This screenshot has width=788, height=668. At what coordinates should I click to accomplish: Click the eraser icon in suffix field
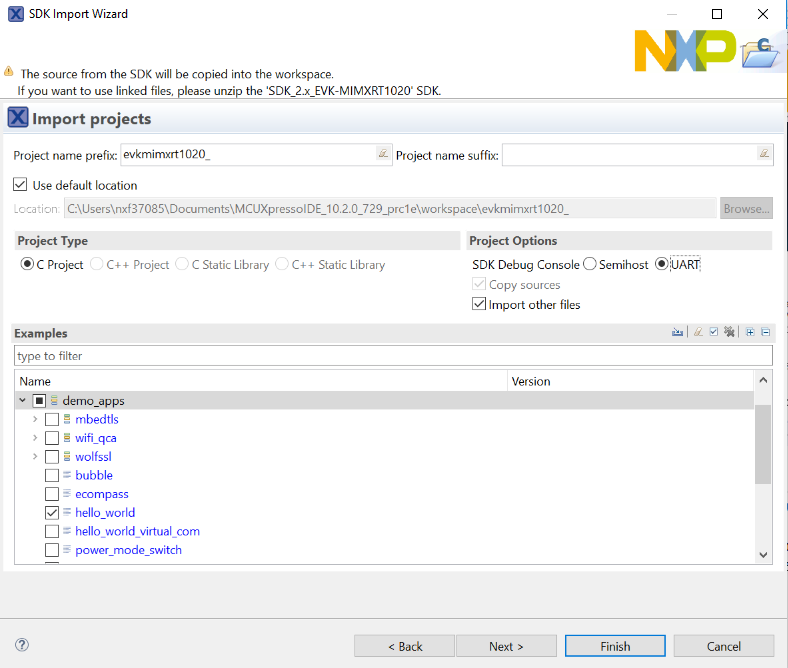coord(764,154)
